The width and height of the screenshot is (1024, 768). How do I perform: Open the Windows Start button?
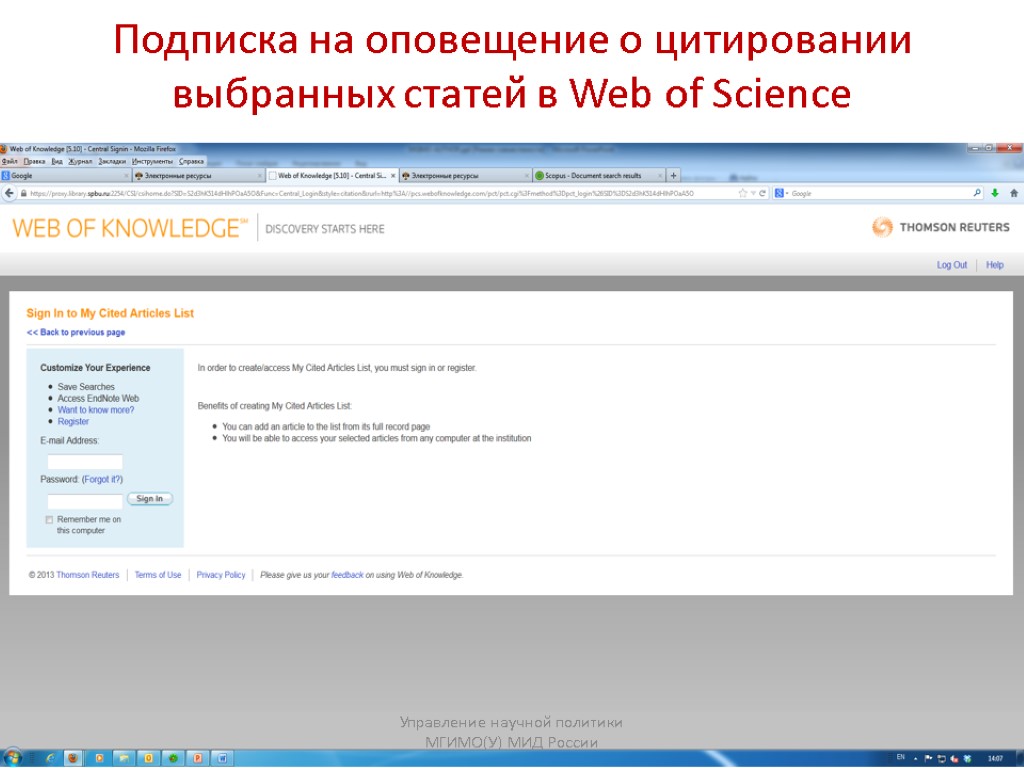[12, 758]
